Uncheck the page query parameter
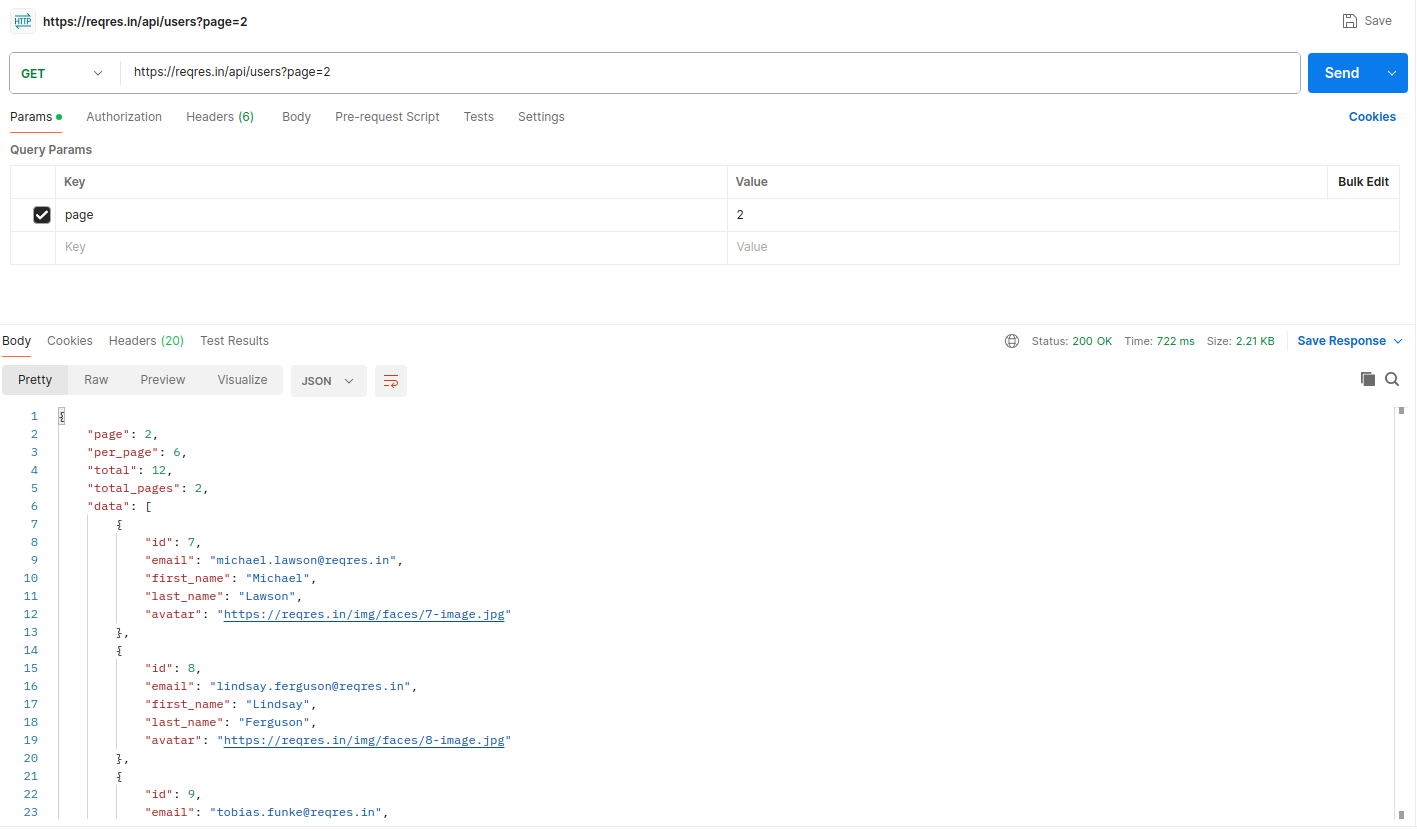 pyautogui.click(x=41, y=214)
